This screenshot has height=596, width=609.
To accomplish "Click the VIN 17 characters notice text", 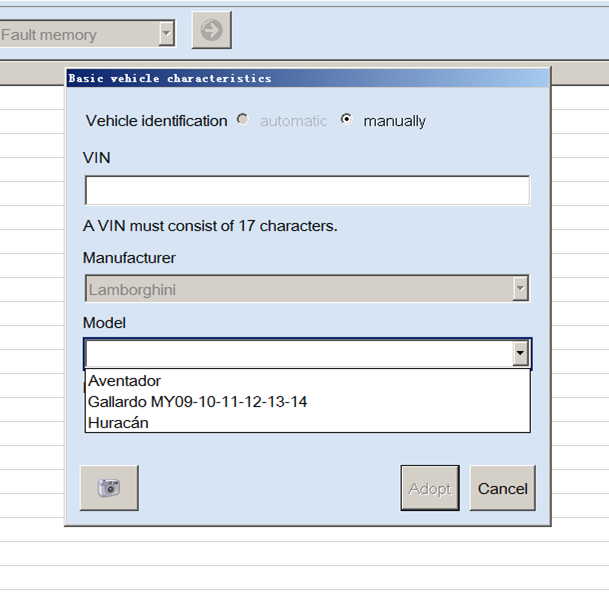I will [210, 226].
